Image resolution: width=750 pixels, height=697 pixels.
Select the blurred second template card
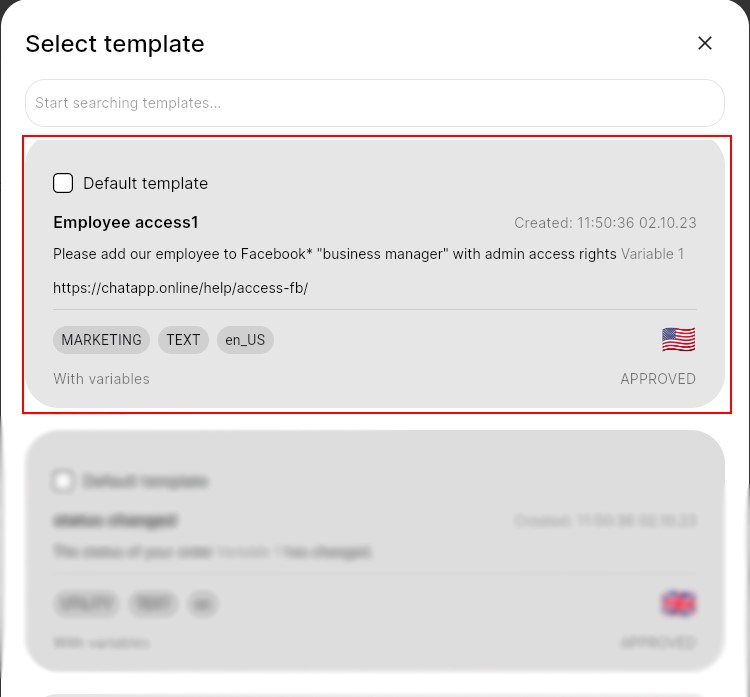click(374, 560)
